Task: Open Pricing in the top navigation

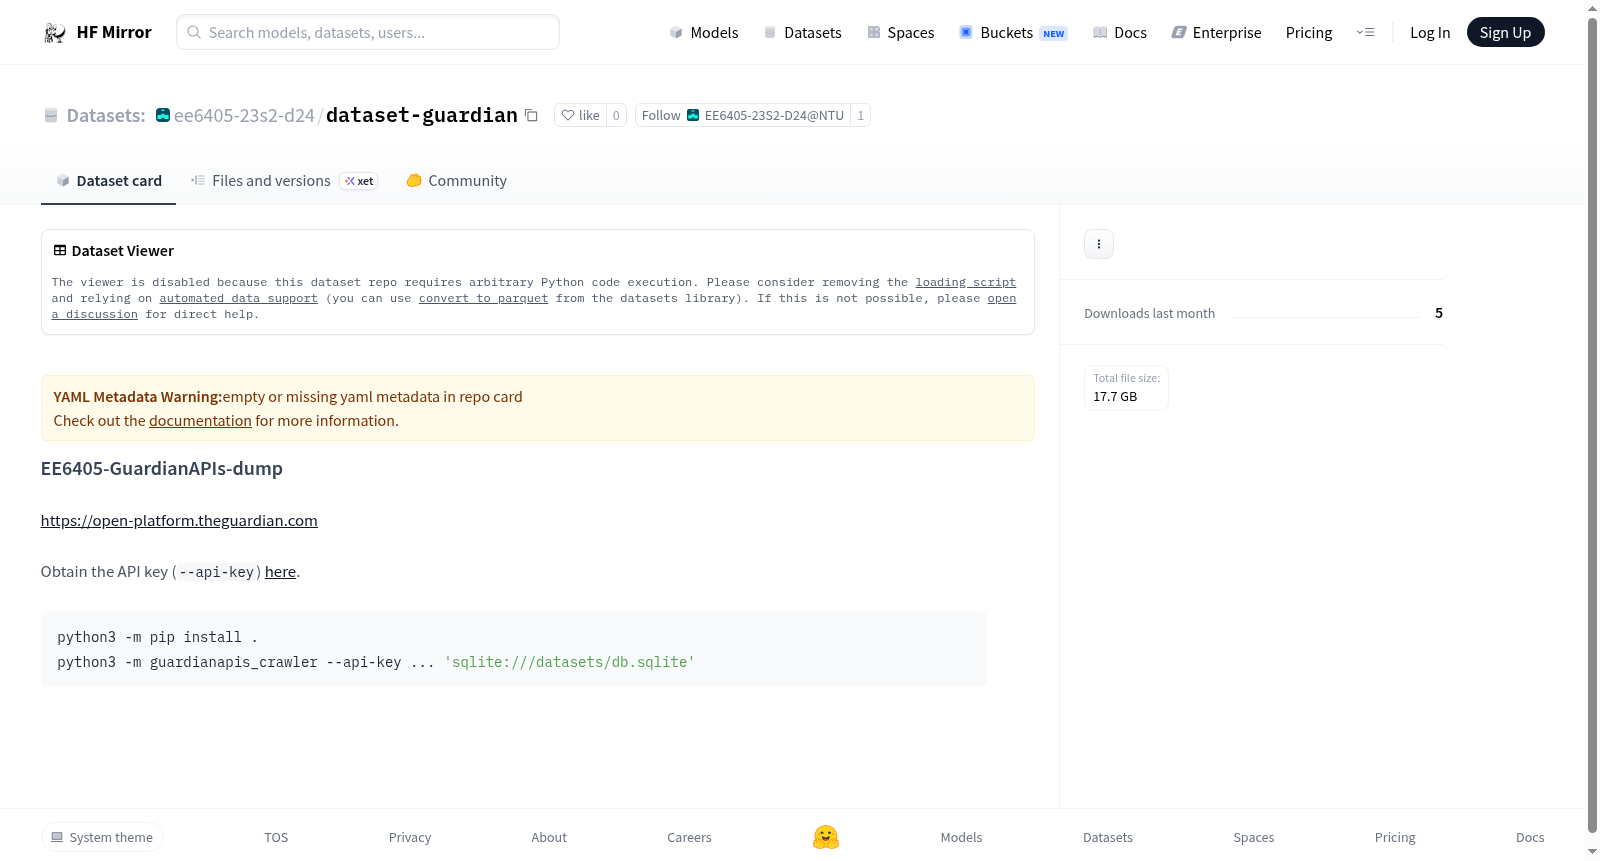Action: pyautogui.click(x=1309, y=32)
